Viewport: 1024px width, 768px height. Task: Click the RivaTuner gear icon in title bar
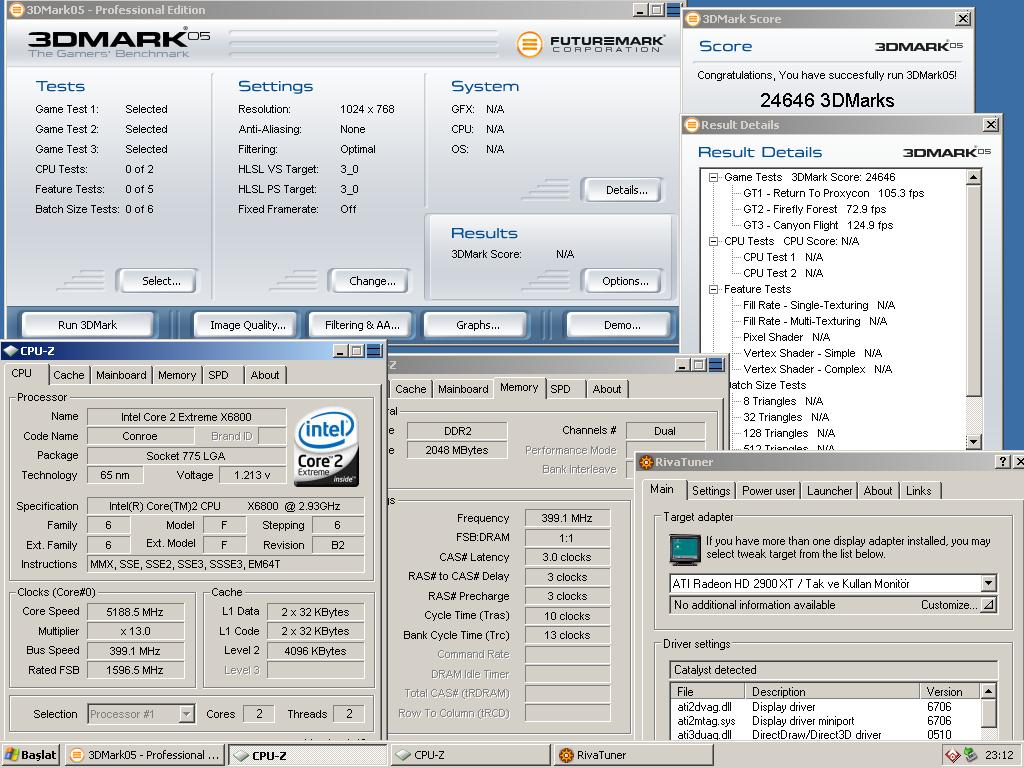[x=646, y=462]
